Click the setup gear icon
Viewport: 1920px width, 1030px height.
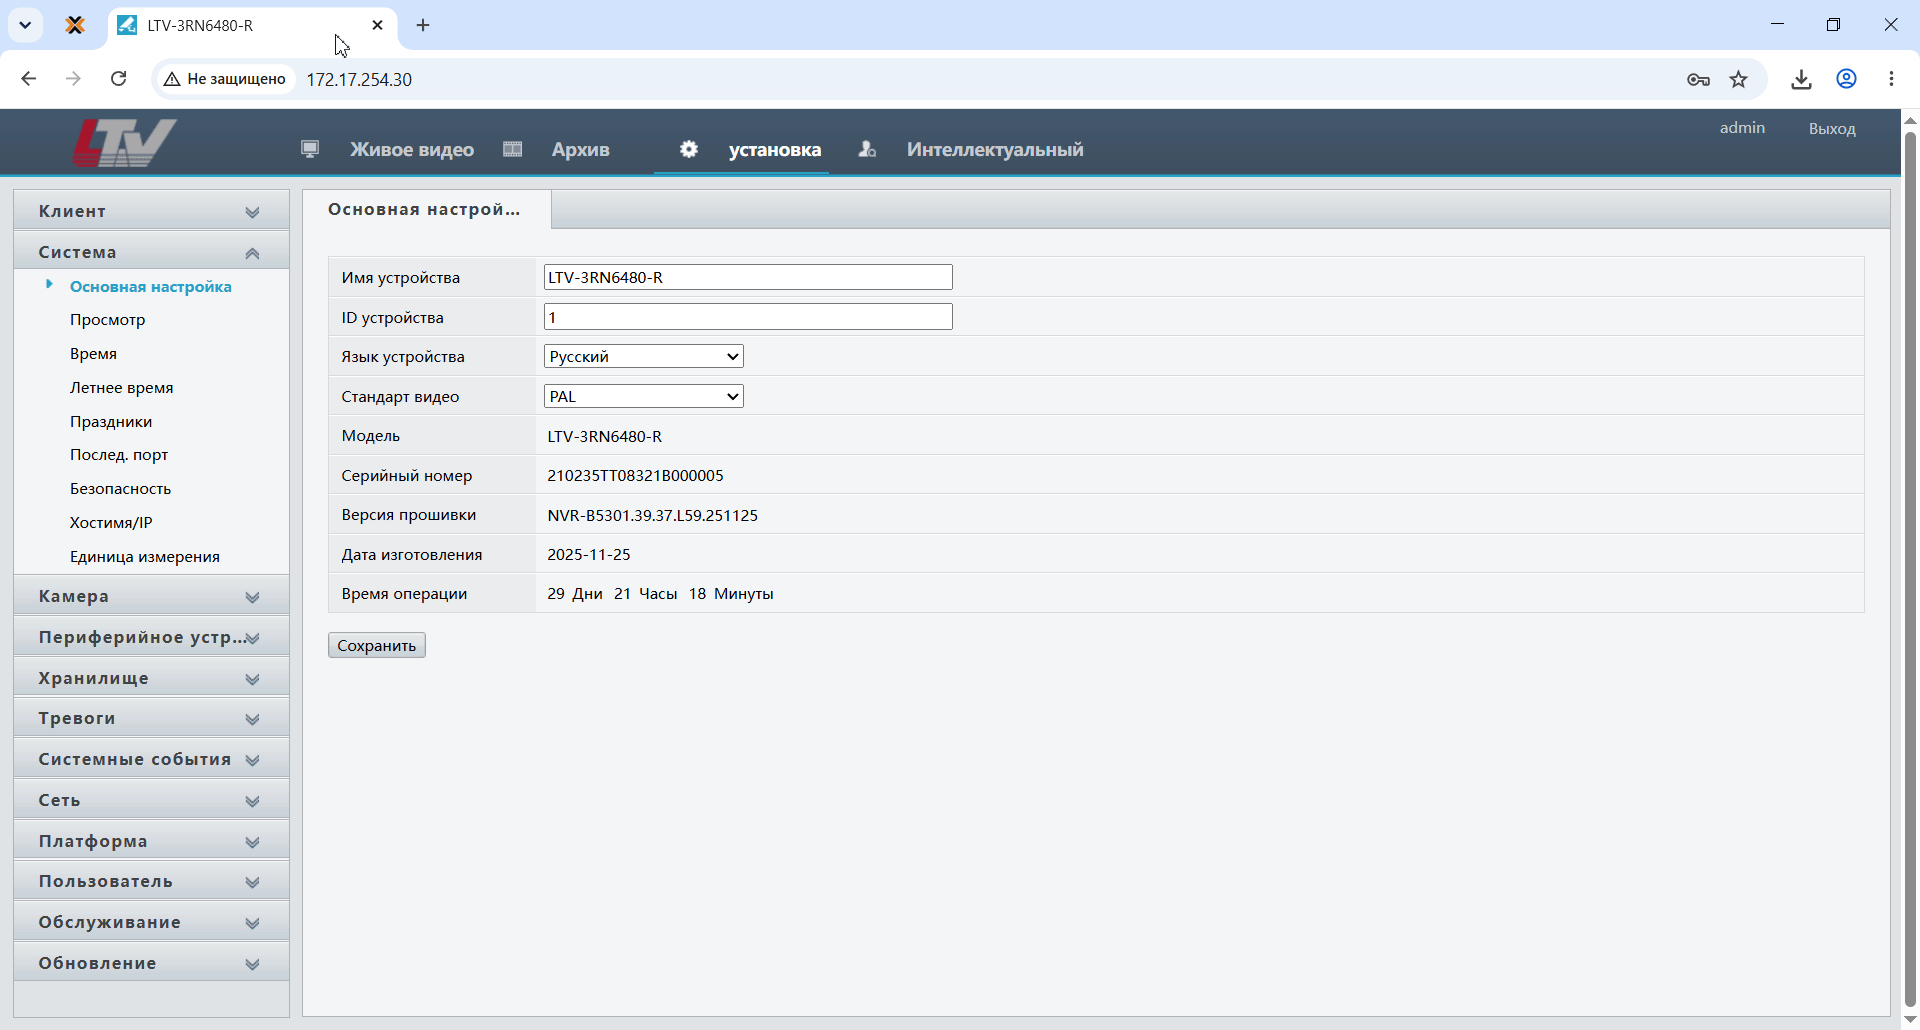689,149
